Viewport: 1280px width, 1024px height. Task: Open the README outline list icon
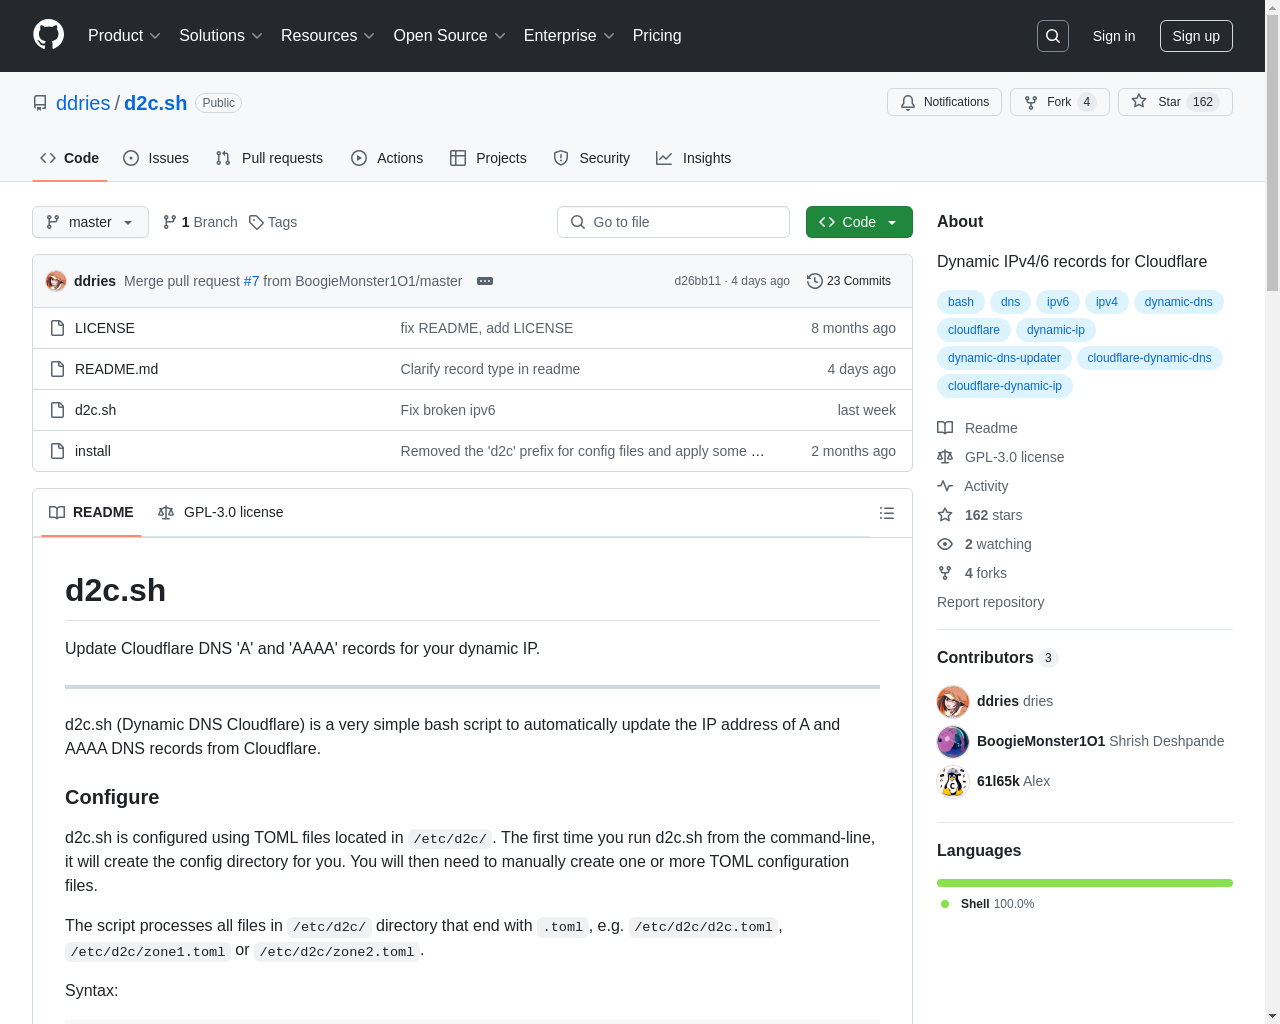click(886, 513)
